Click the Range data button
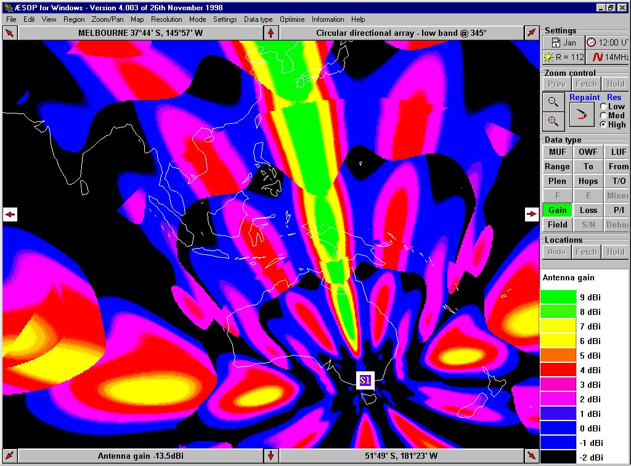631x466 pixels. (x=557, y=167)
